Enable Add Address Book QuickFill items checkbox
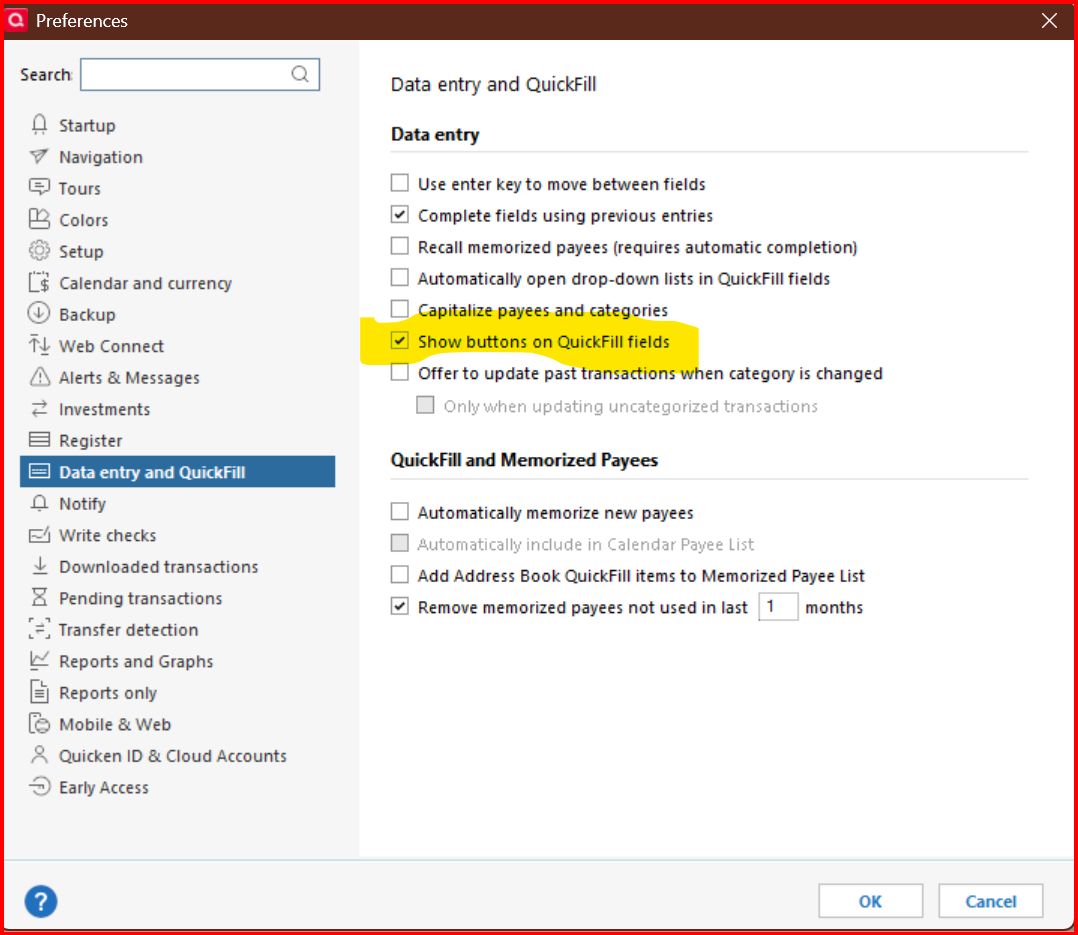This screenshot has height=935, width=1078. 399,575
